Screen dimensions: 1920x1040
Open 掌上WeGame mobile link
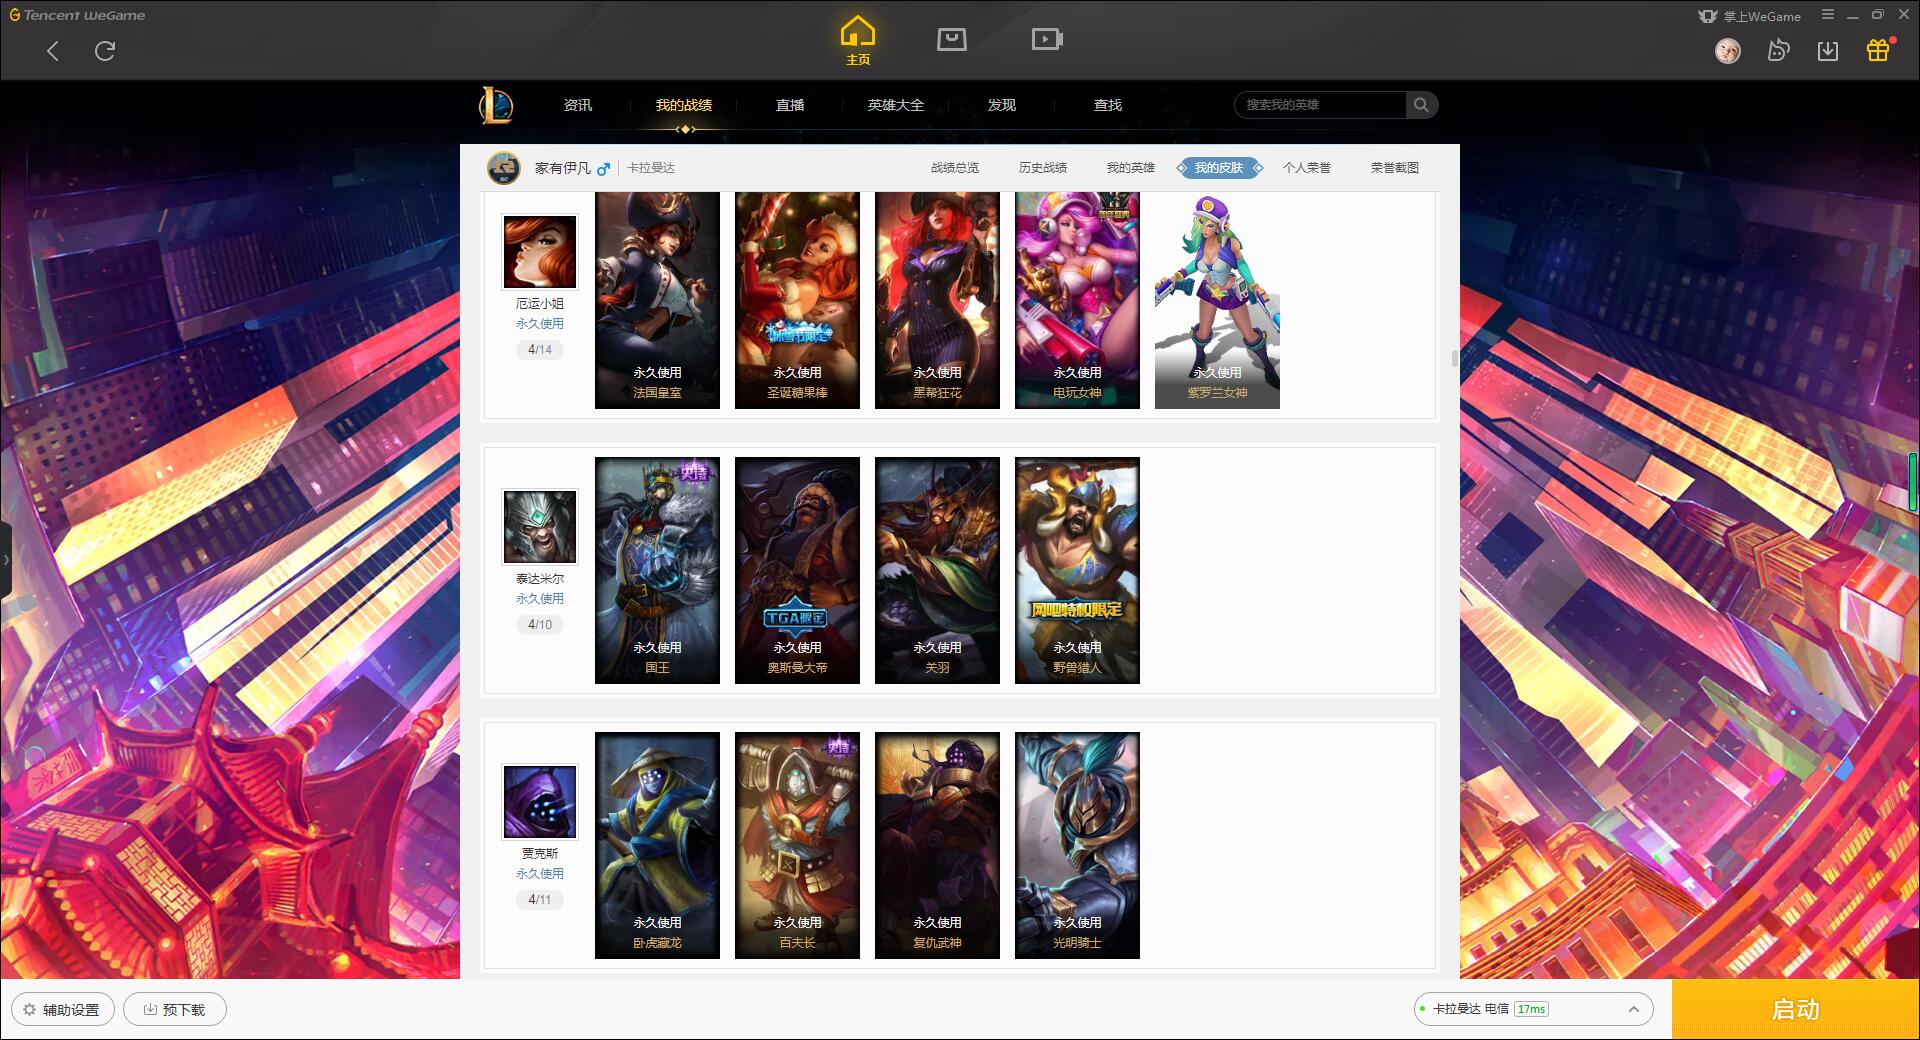pyautogui.click(x=1749, y=16)
